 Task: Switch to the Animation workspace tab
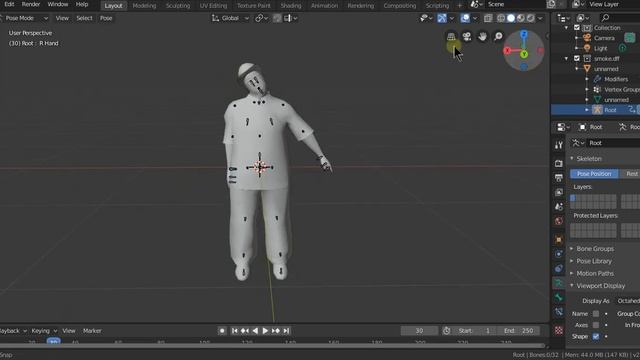tap(324, 6)
